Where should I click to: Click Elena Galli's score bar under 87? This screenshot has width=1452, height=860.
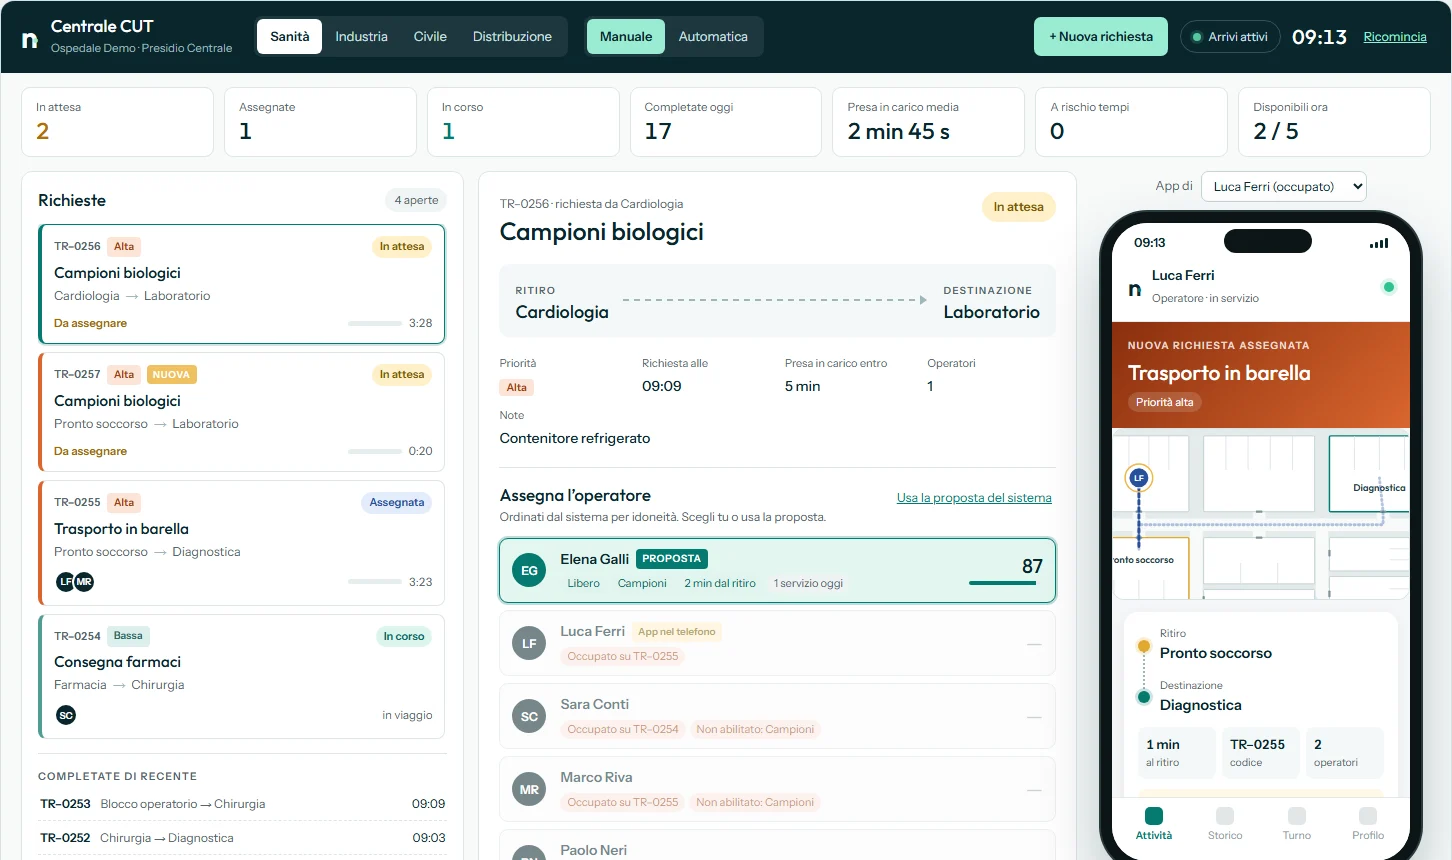click(x=1003, y=583)
